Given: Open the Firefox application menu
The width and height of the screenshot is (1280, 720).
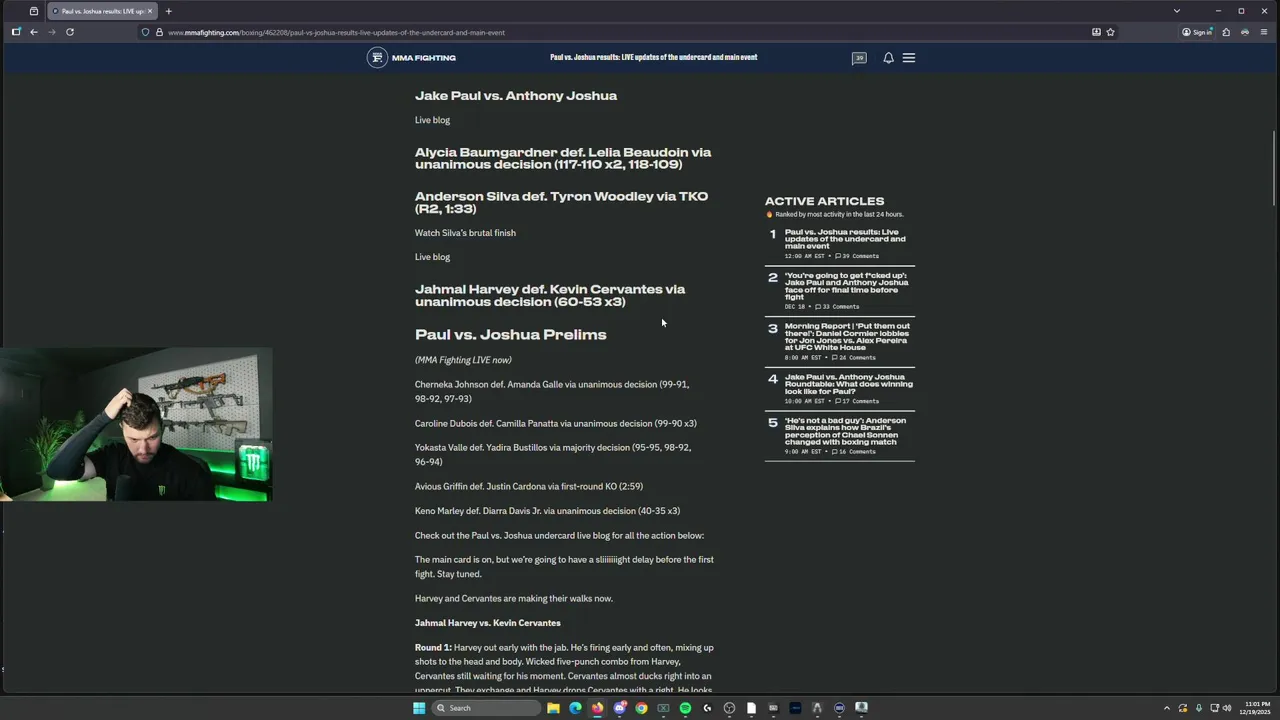Looking at the screenshot, I should point(1264,32).
